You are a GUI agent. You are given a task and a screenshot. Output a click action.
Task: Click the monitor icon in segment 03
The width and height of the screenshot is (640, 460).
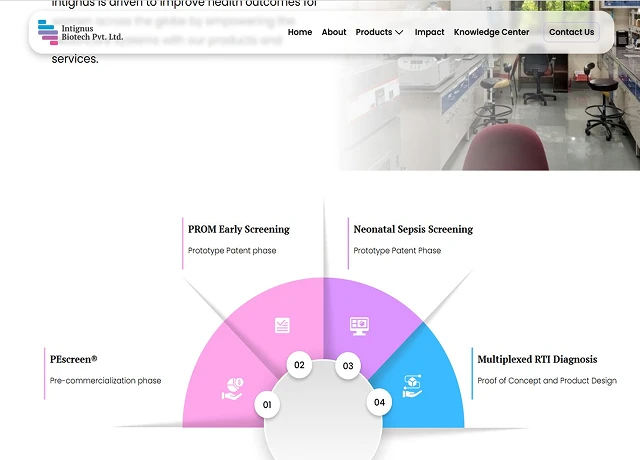(359, 325)
